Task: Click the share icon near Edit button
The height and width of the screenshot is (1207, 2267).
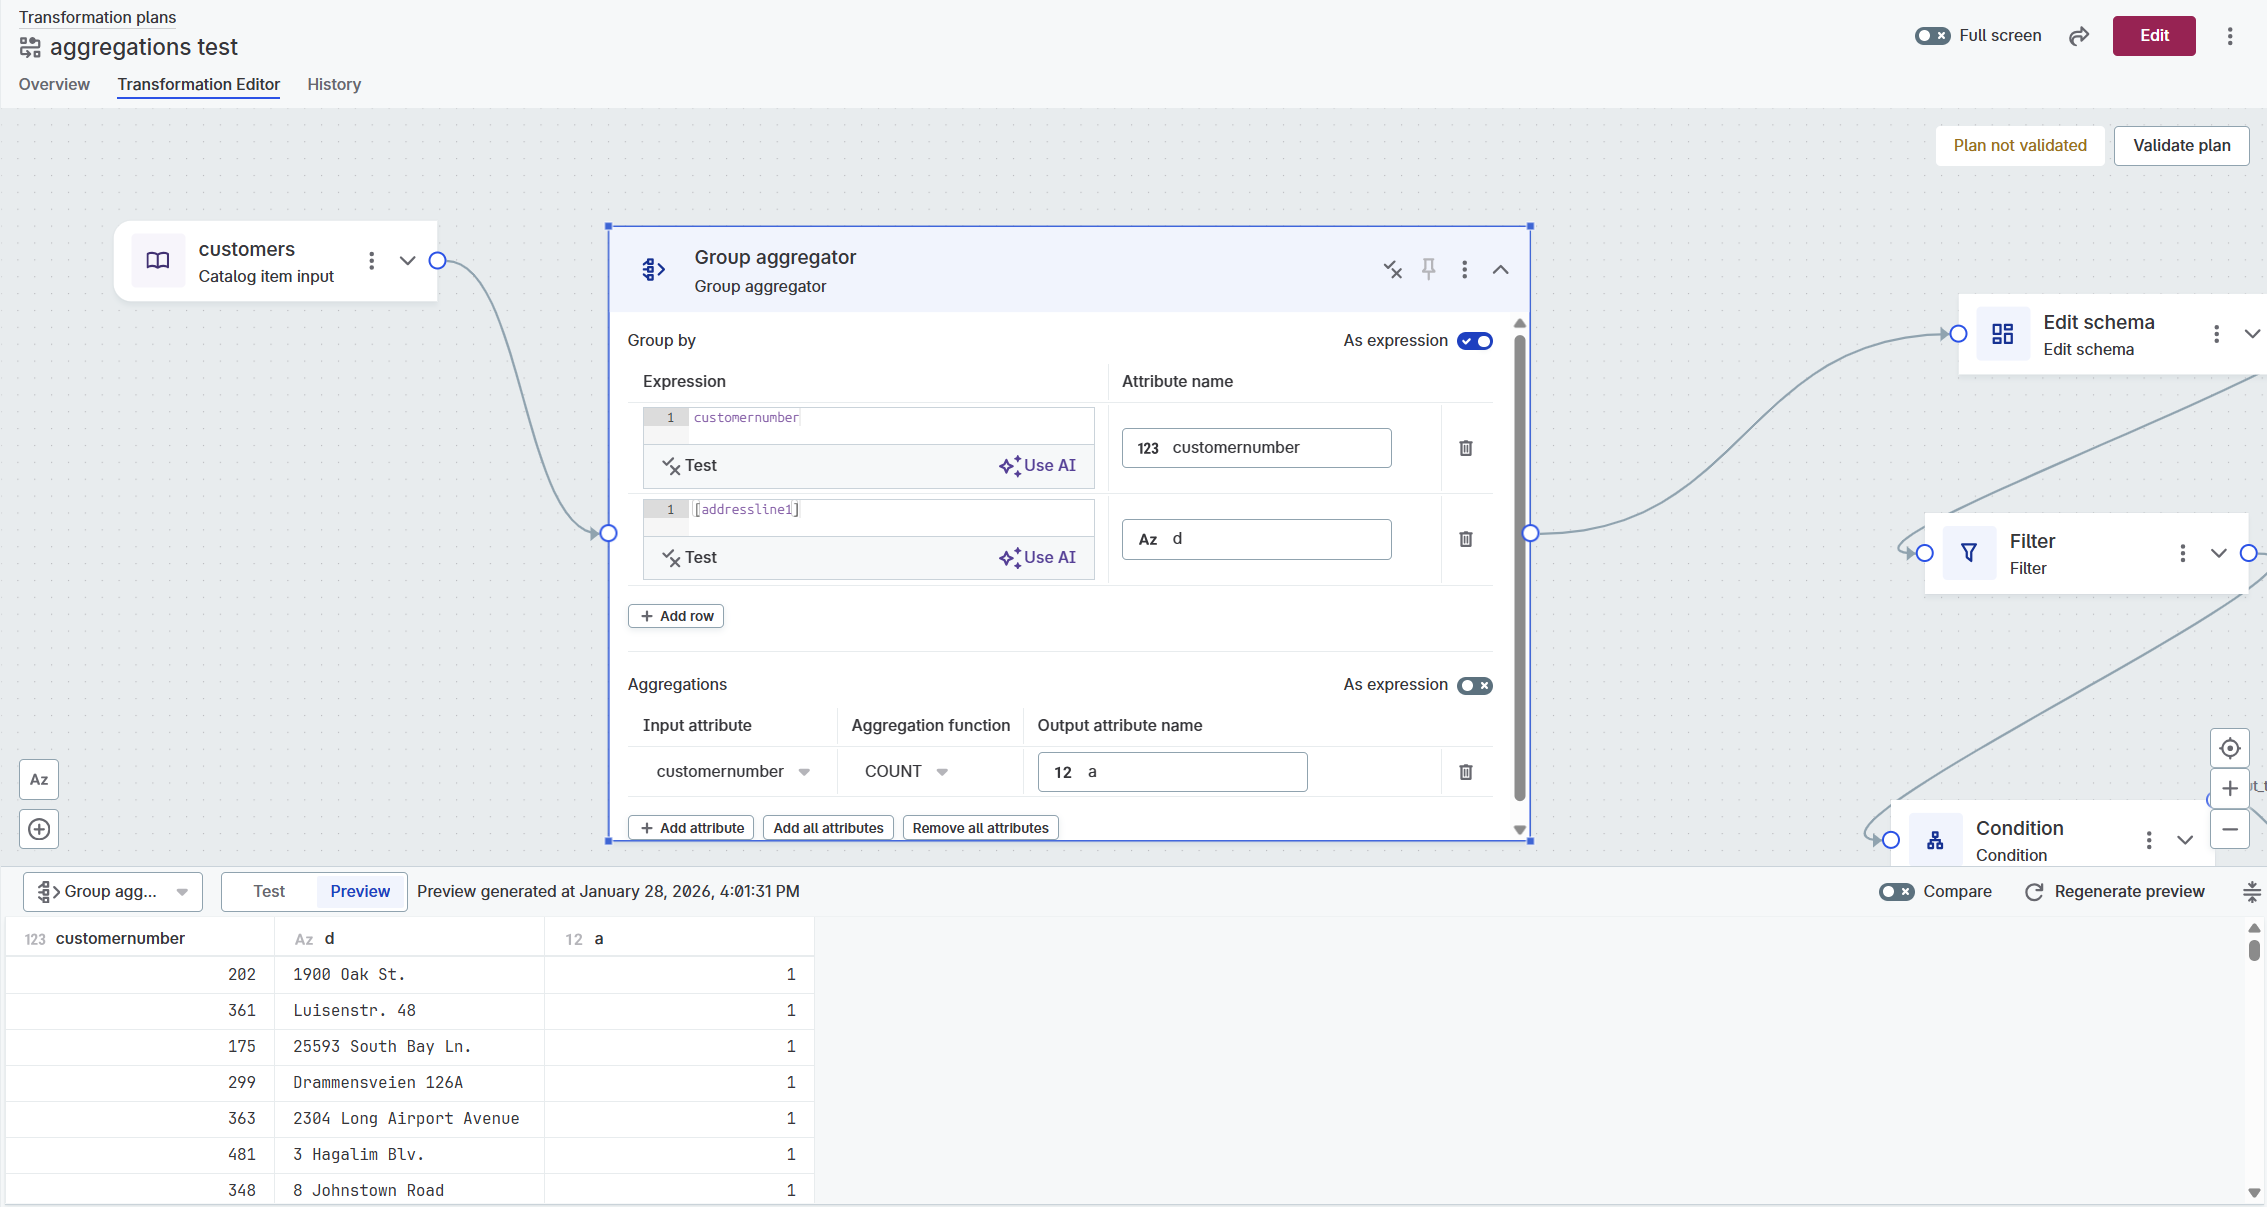Action: click(x=2078, y=36)
